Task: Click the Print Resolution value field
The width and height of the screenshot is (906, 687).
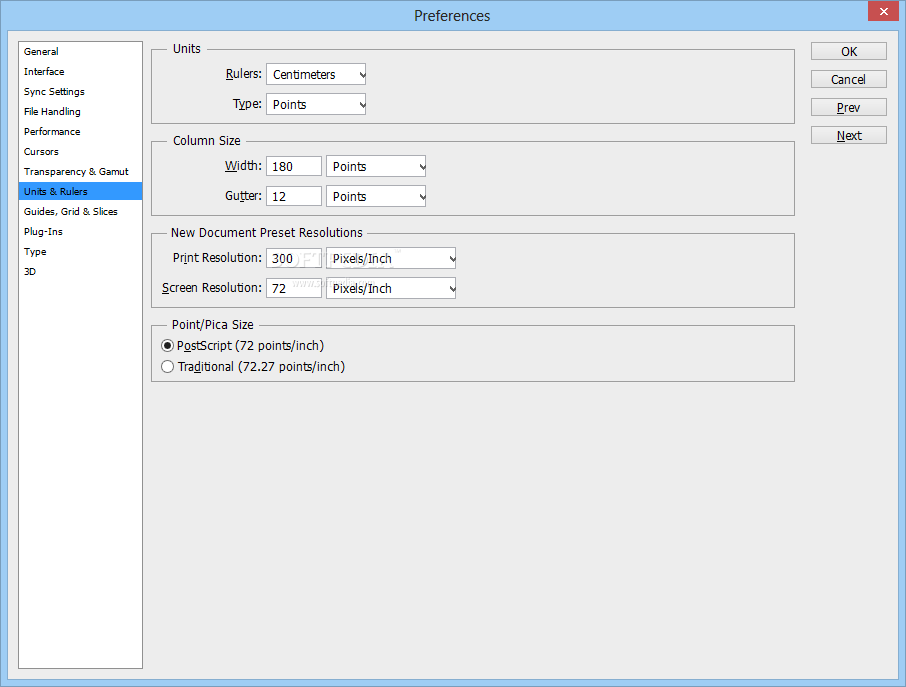Action: [294, 258]
